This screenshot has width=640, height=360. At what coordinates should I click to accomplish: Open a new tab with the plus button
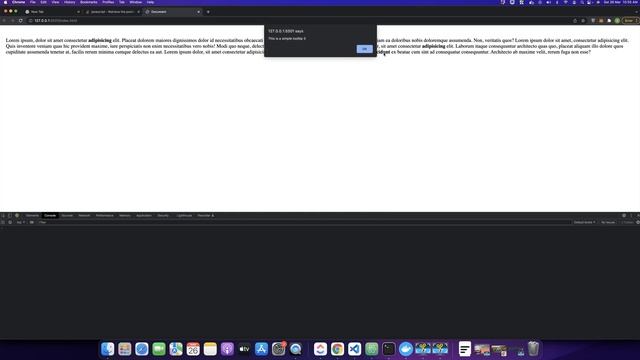(x=208, y=12)
